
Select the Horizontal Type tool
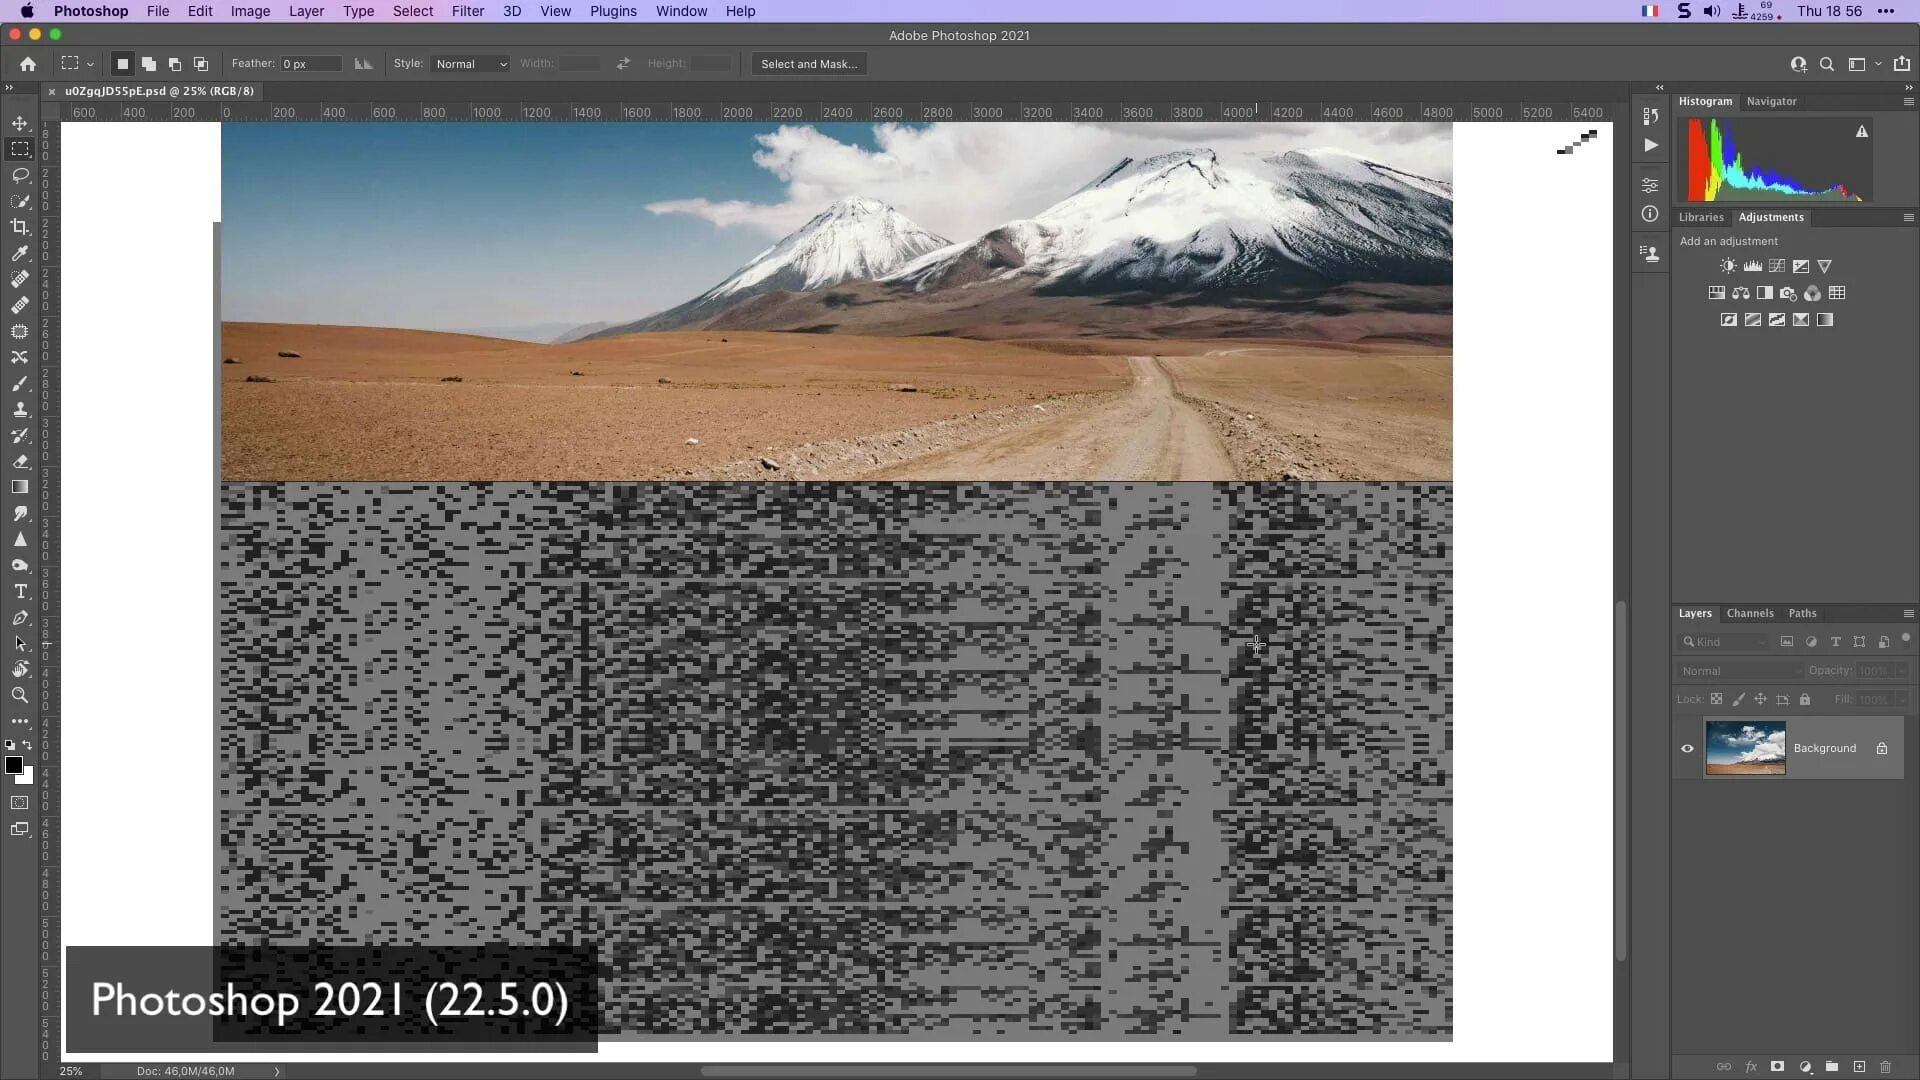pos(20,592)
